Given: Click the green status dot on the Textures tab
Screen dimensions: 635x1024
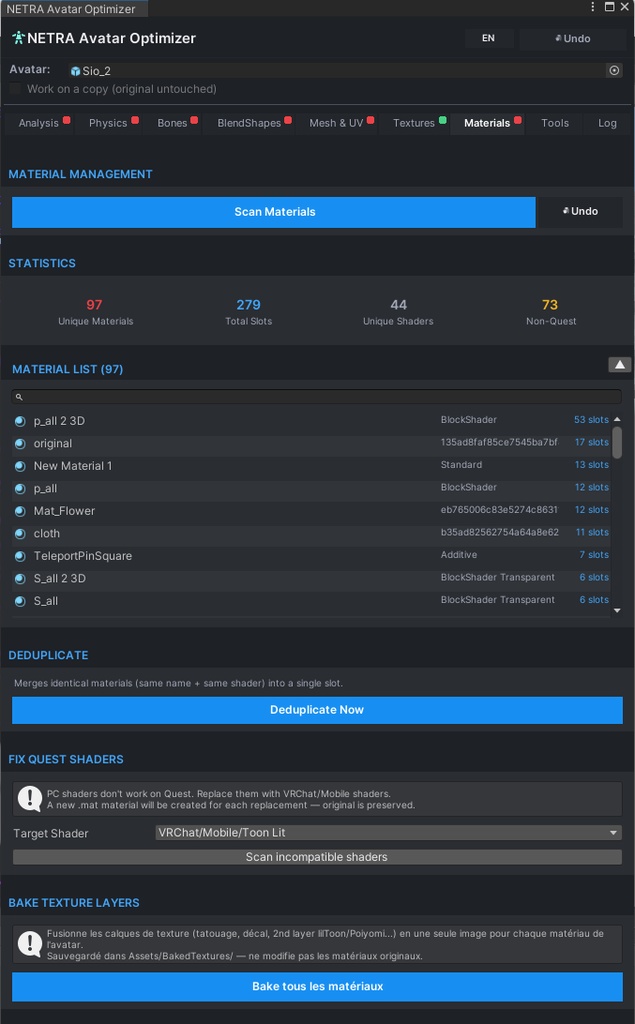Looking at the screenshot, I should point(443,120).
